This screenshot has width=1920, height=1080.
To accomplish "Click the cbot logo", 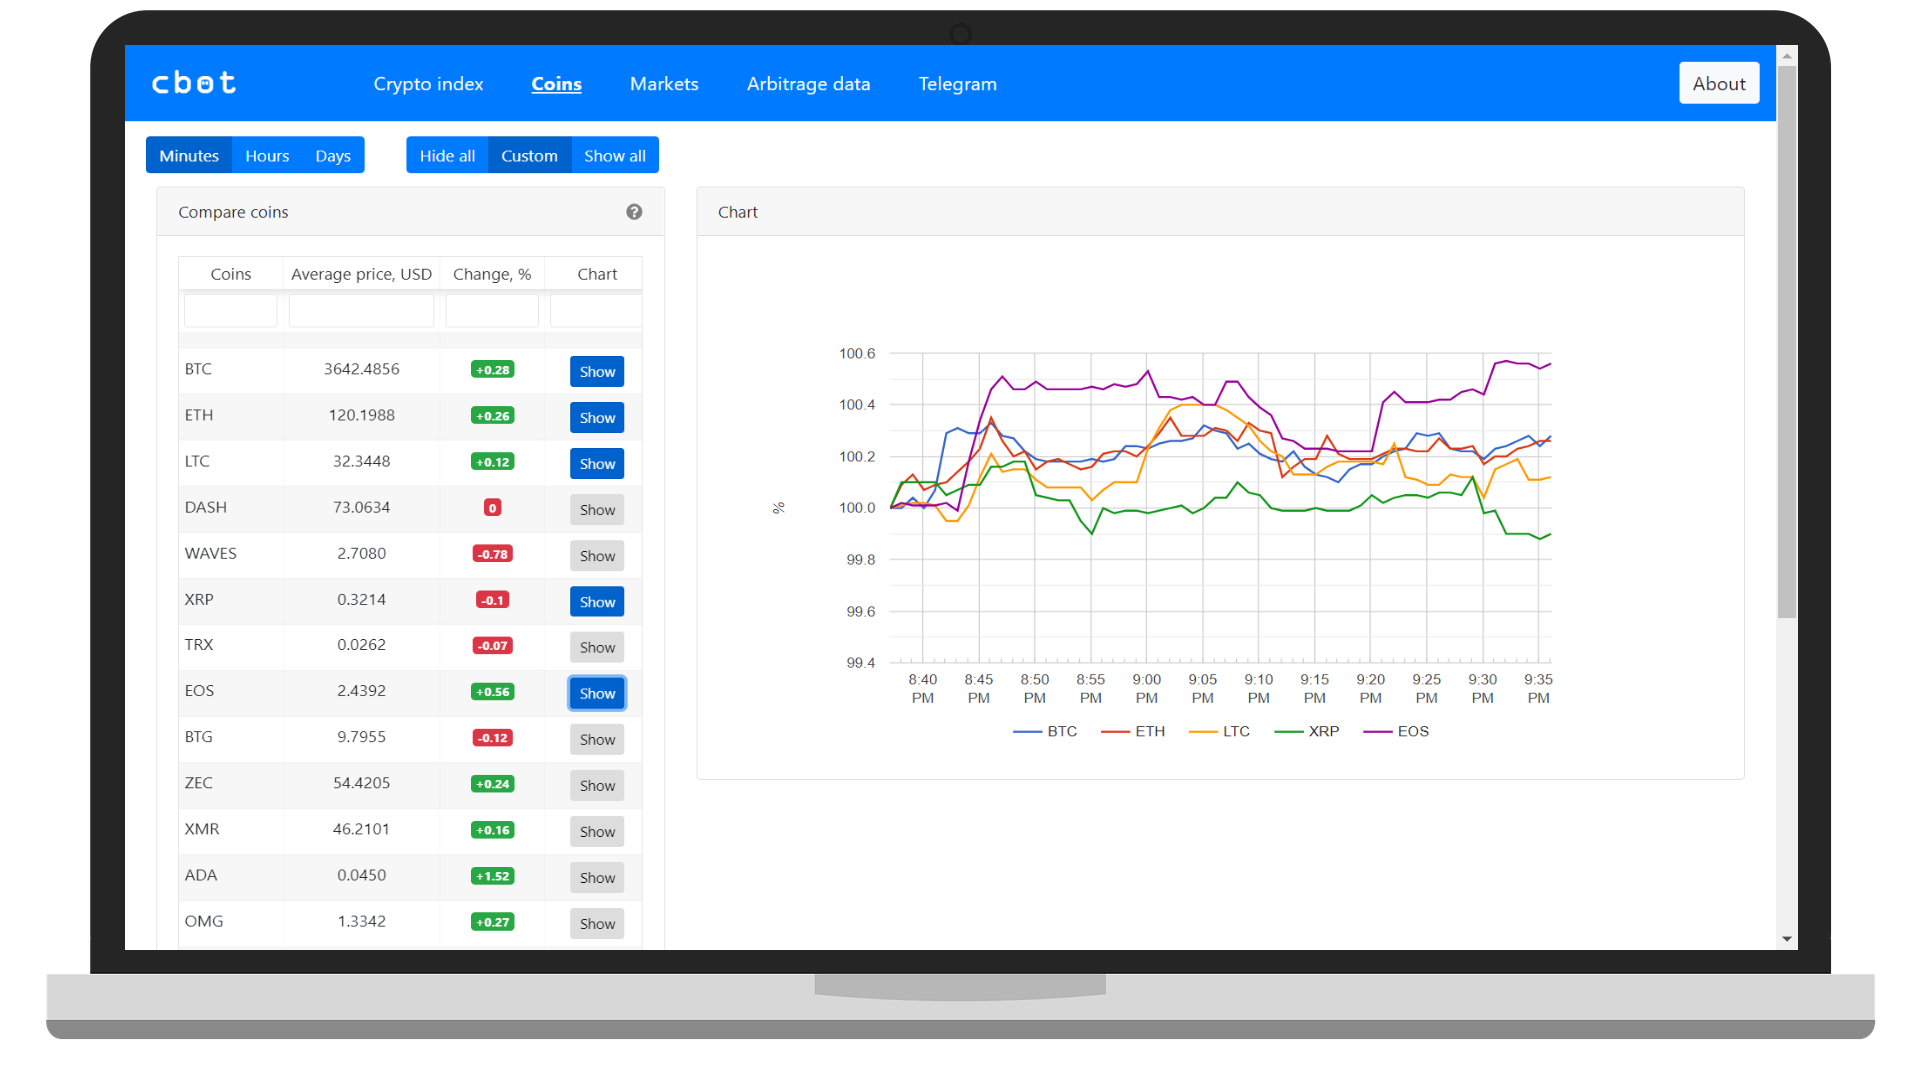I will [194, 83].
